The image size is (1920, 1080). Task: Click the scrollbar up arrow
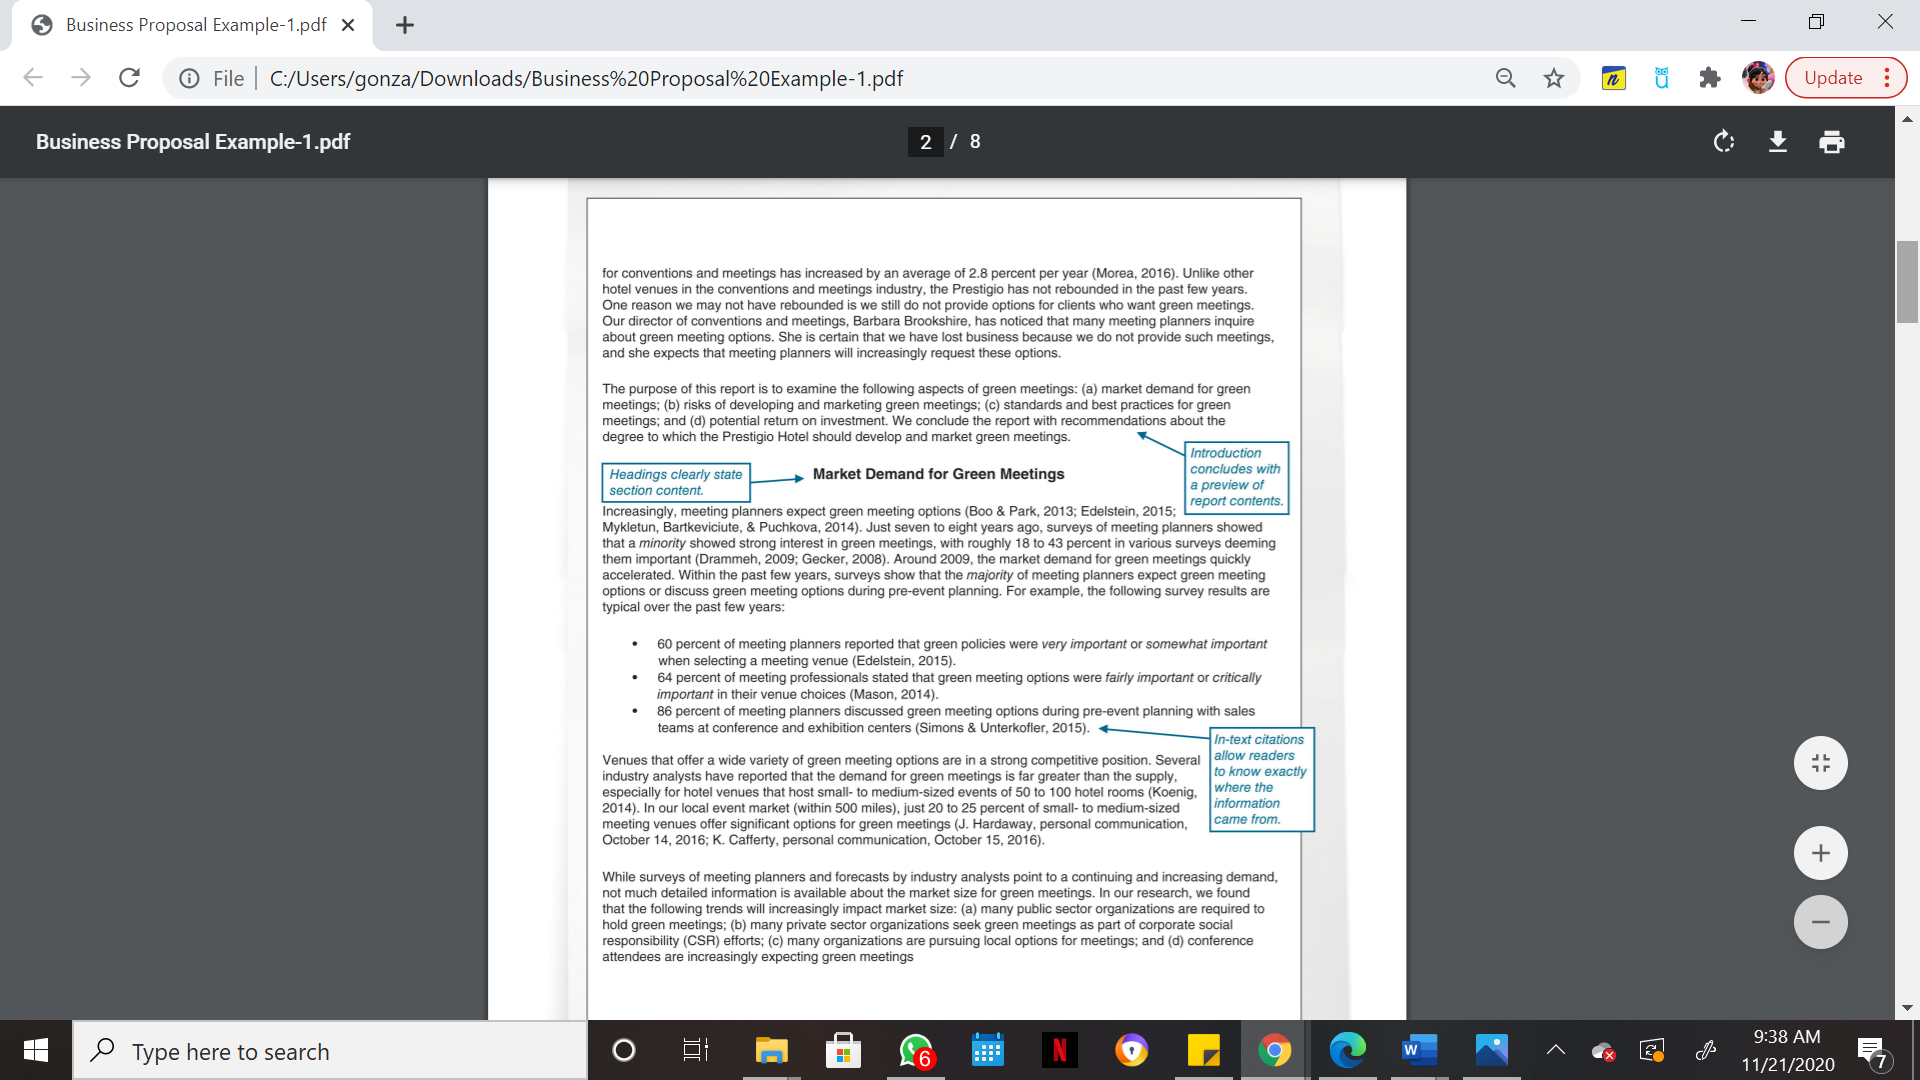coord(1907,118)
